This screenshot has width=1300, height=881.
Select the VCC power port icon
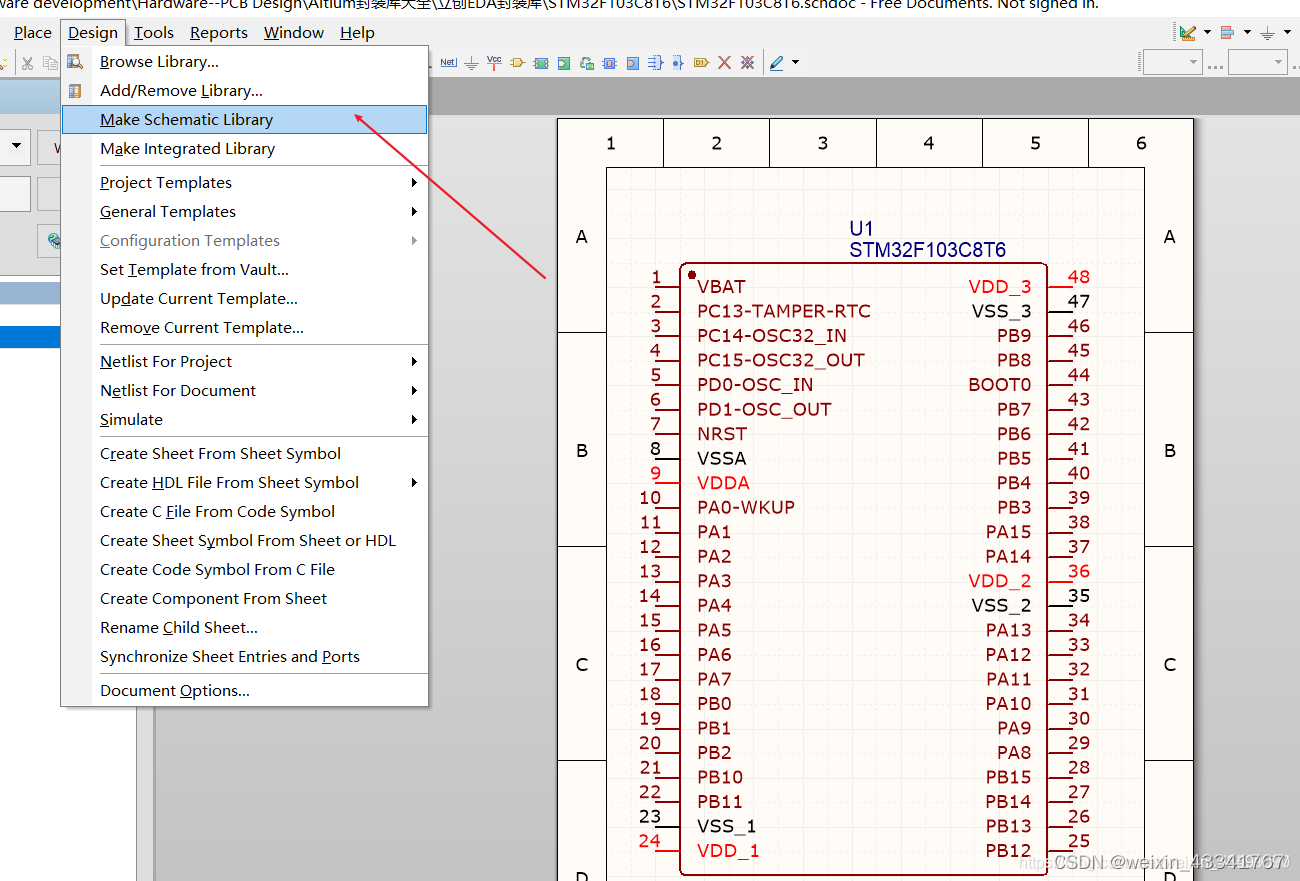[494, 63]
